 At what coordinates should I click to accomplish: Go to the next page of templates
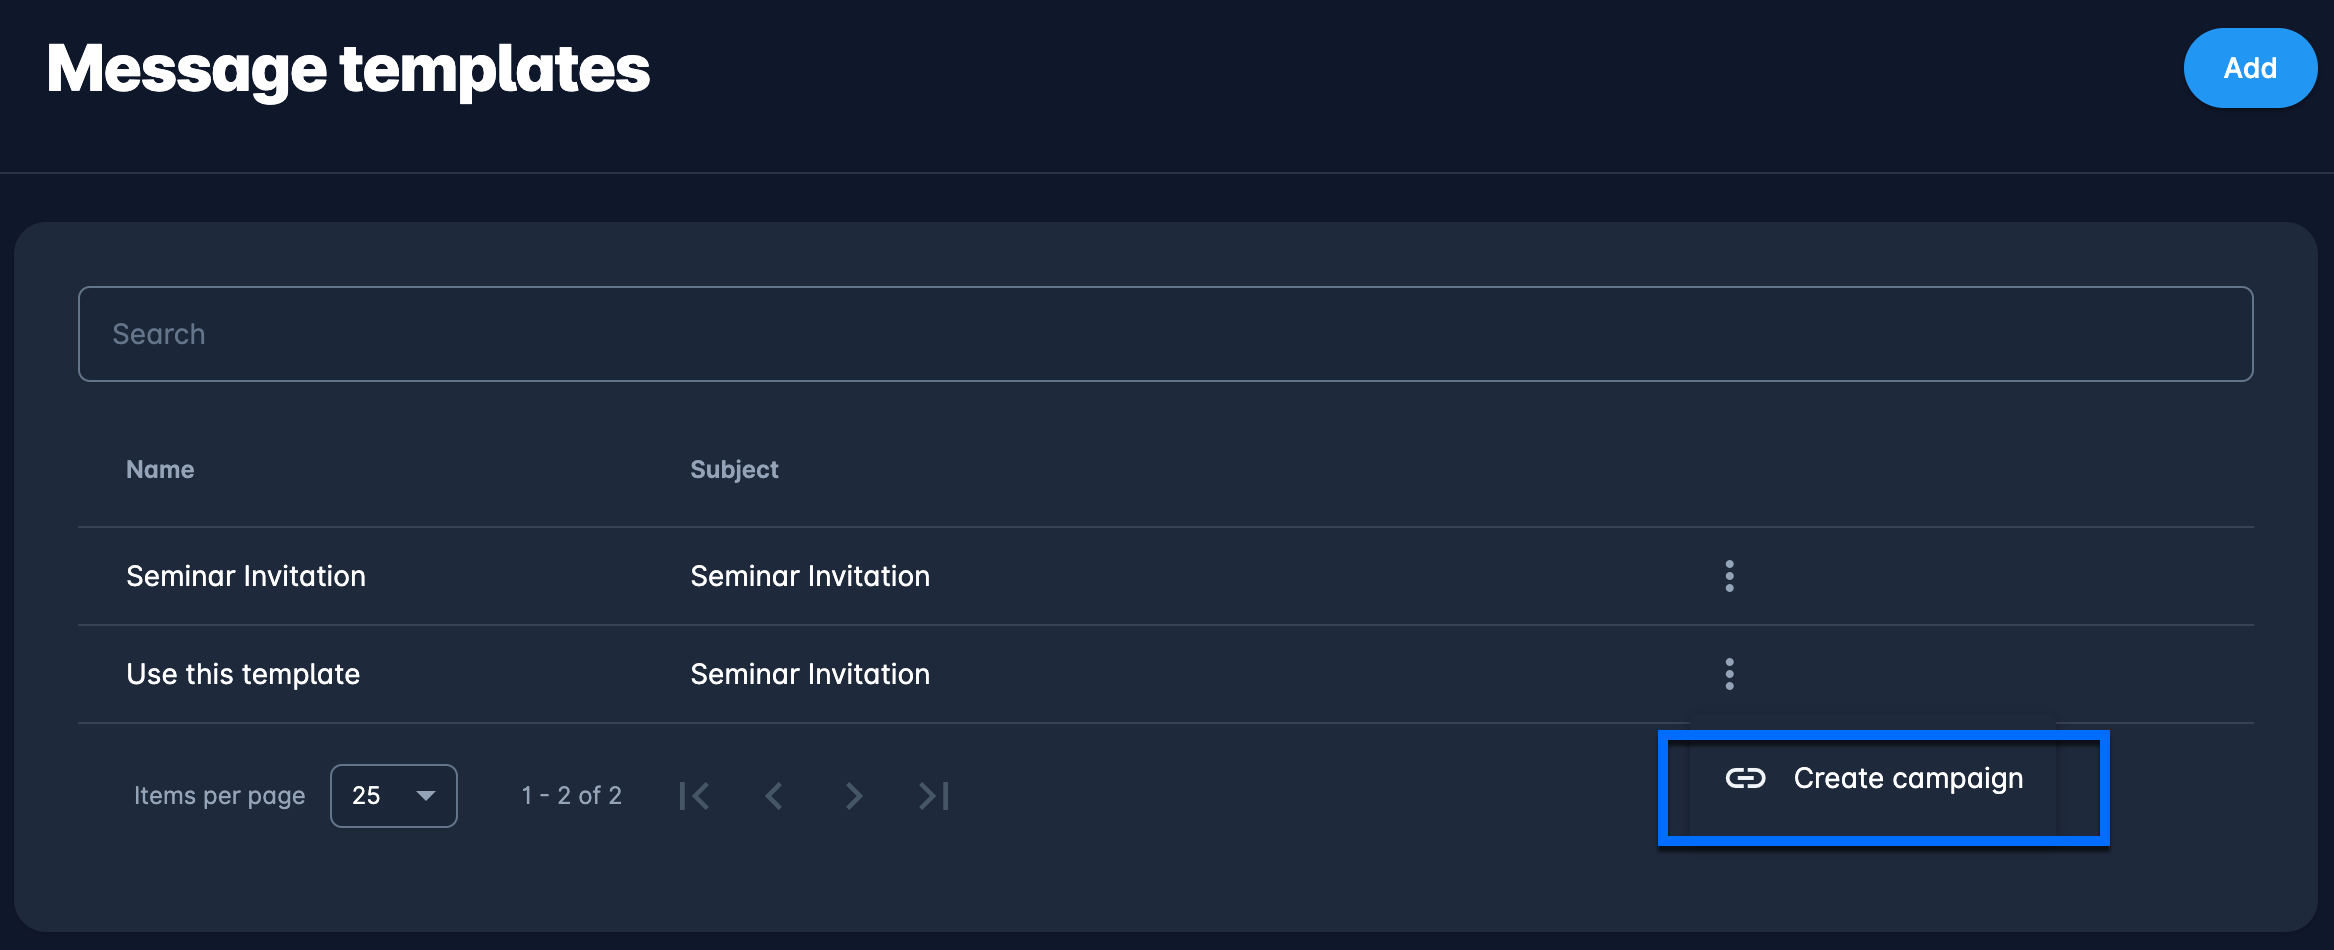[x=853, y=796]
